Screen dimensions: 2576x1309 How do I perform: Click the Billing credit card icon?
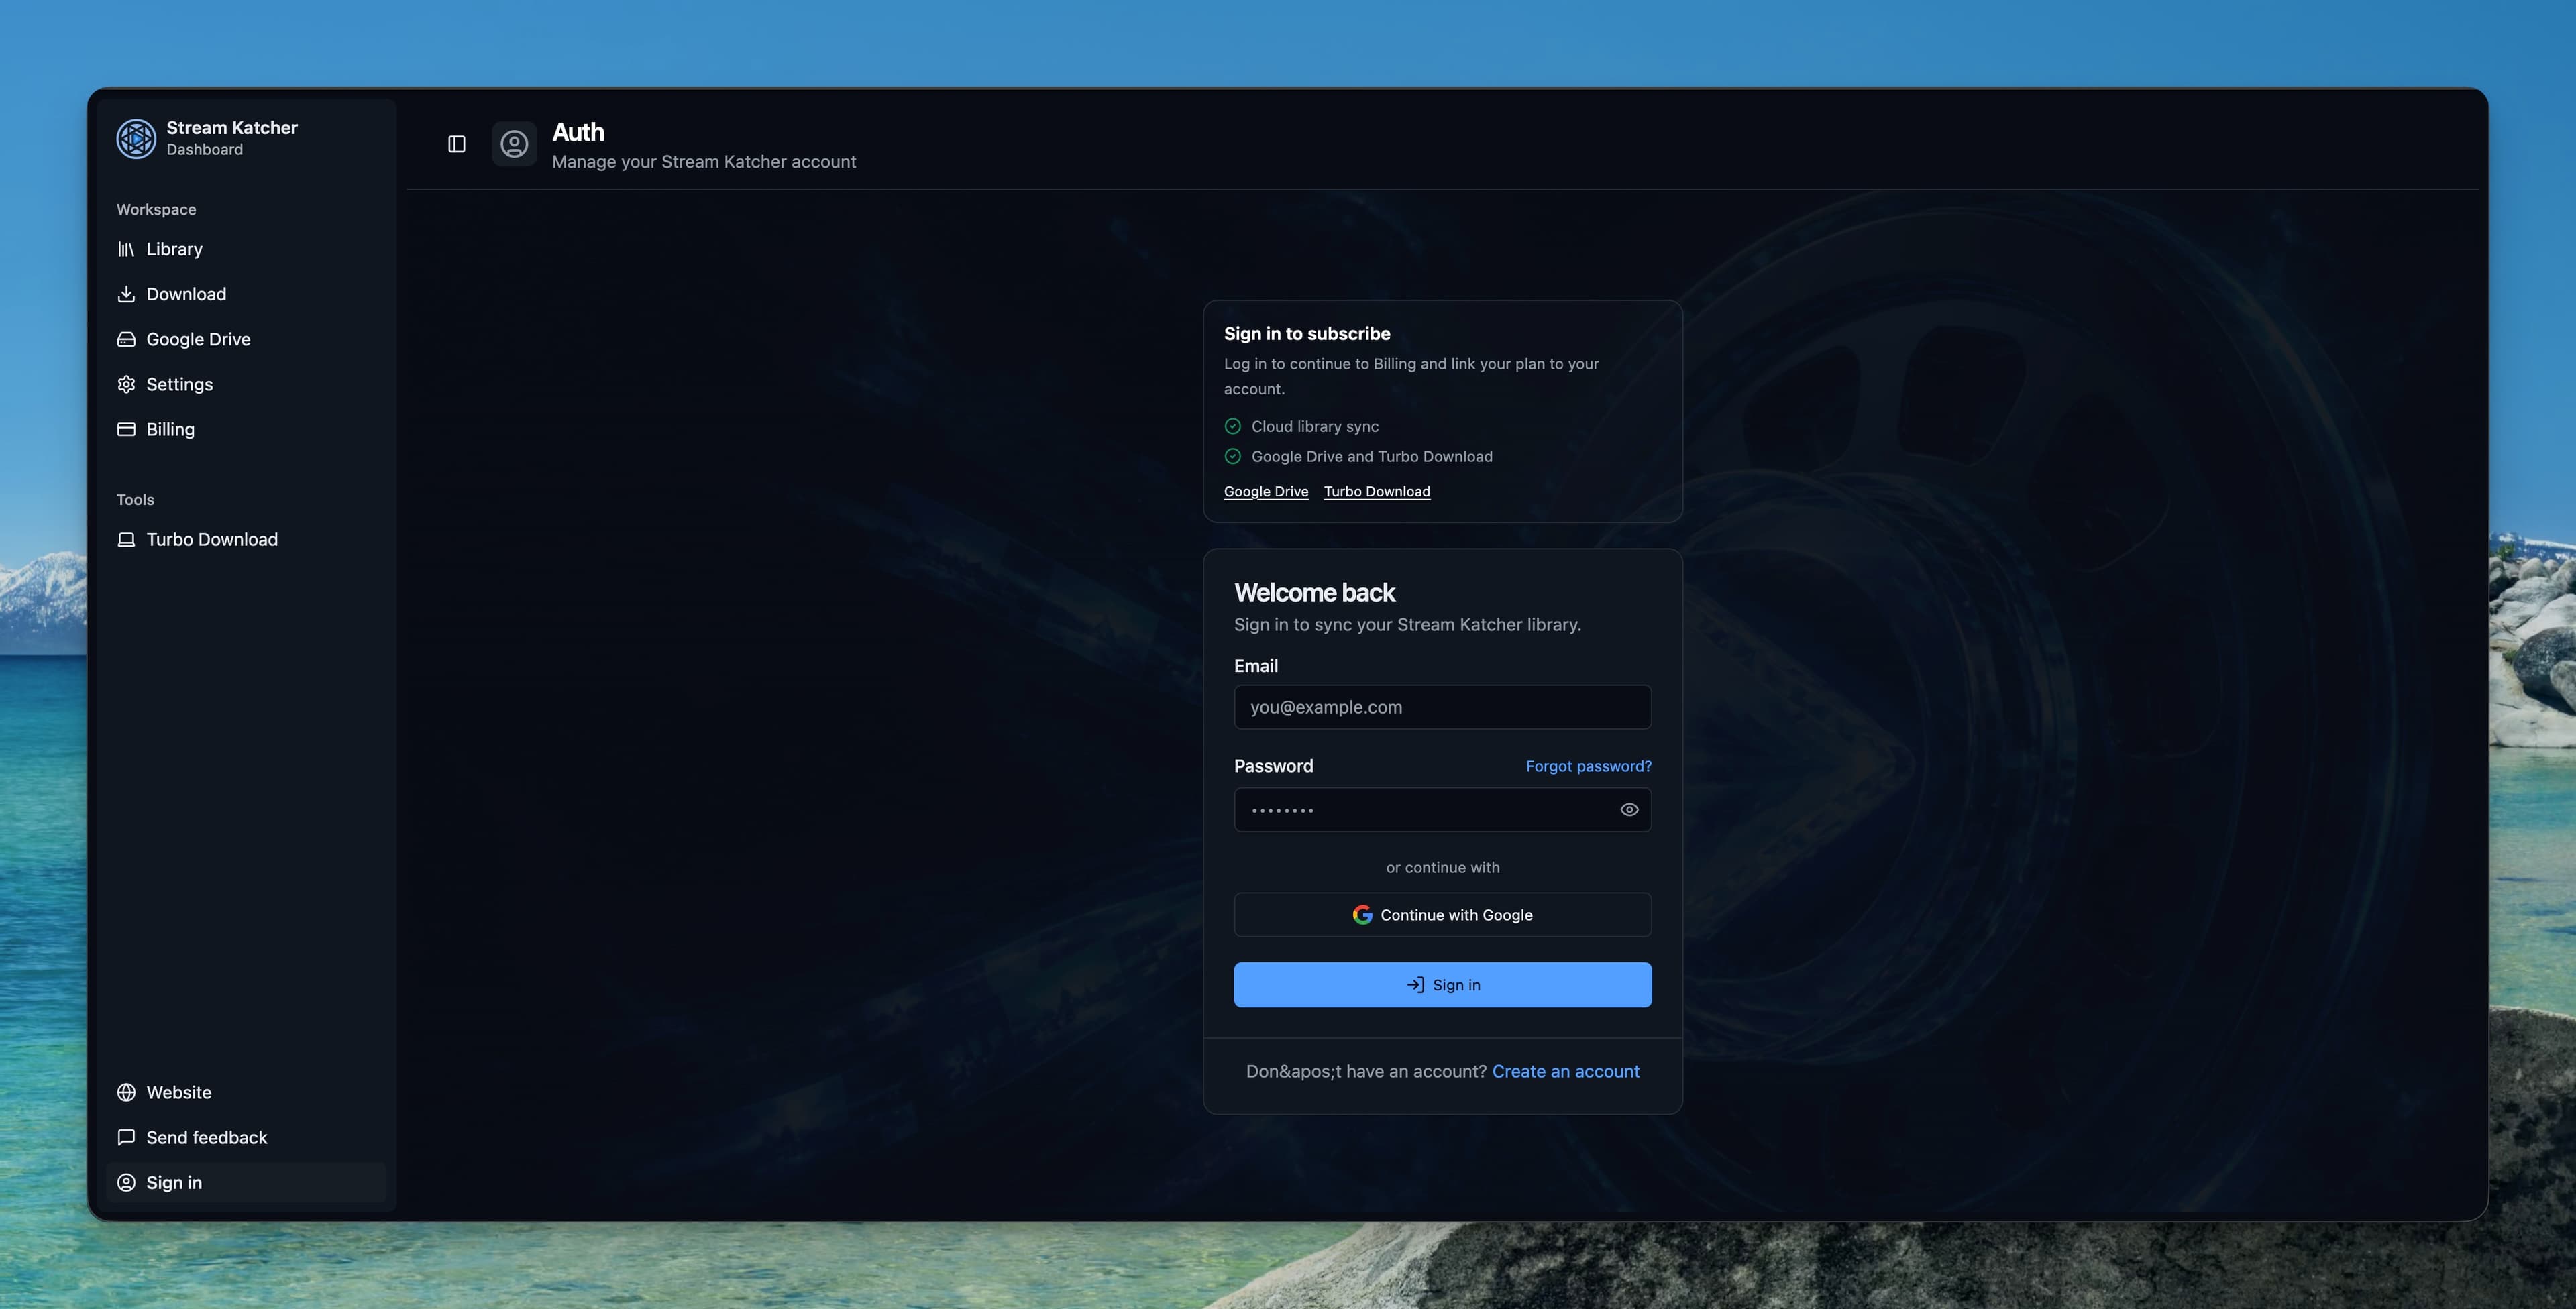tap(126, 429)
